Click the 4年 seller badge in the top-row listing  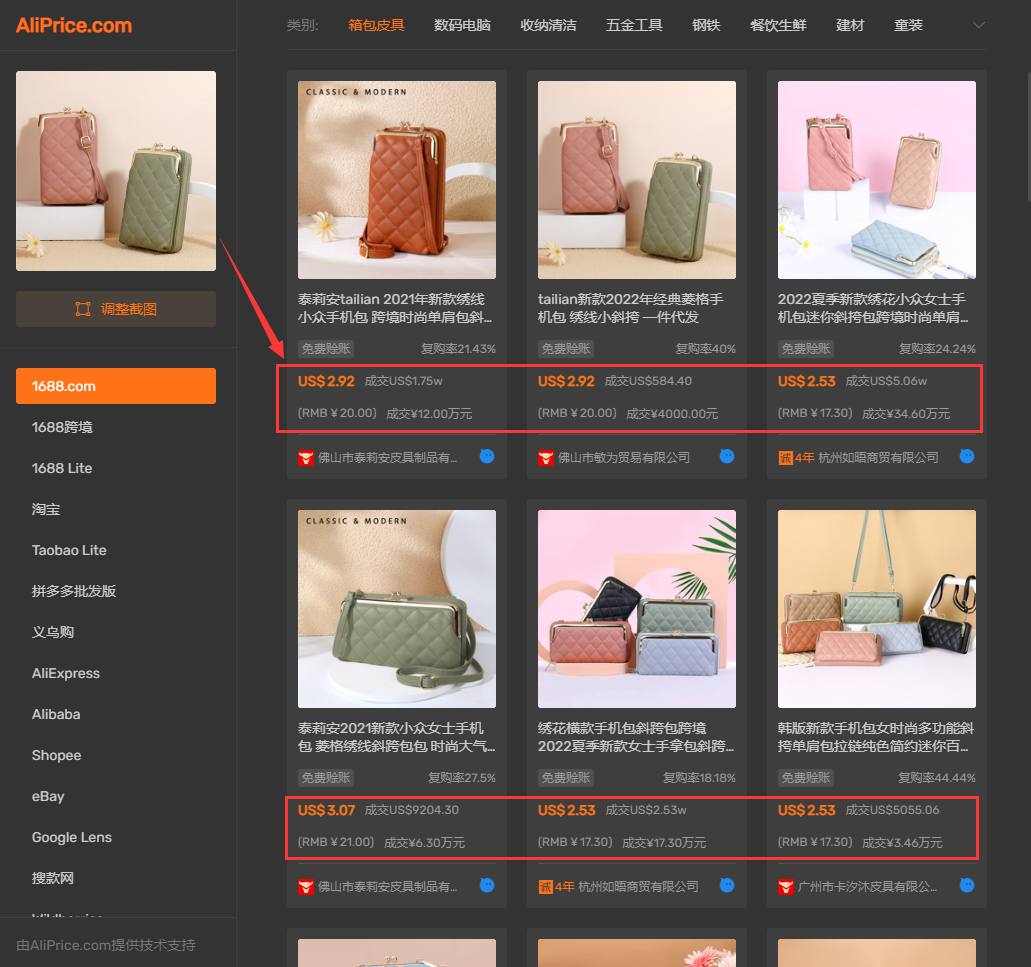coord(796,458)
